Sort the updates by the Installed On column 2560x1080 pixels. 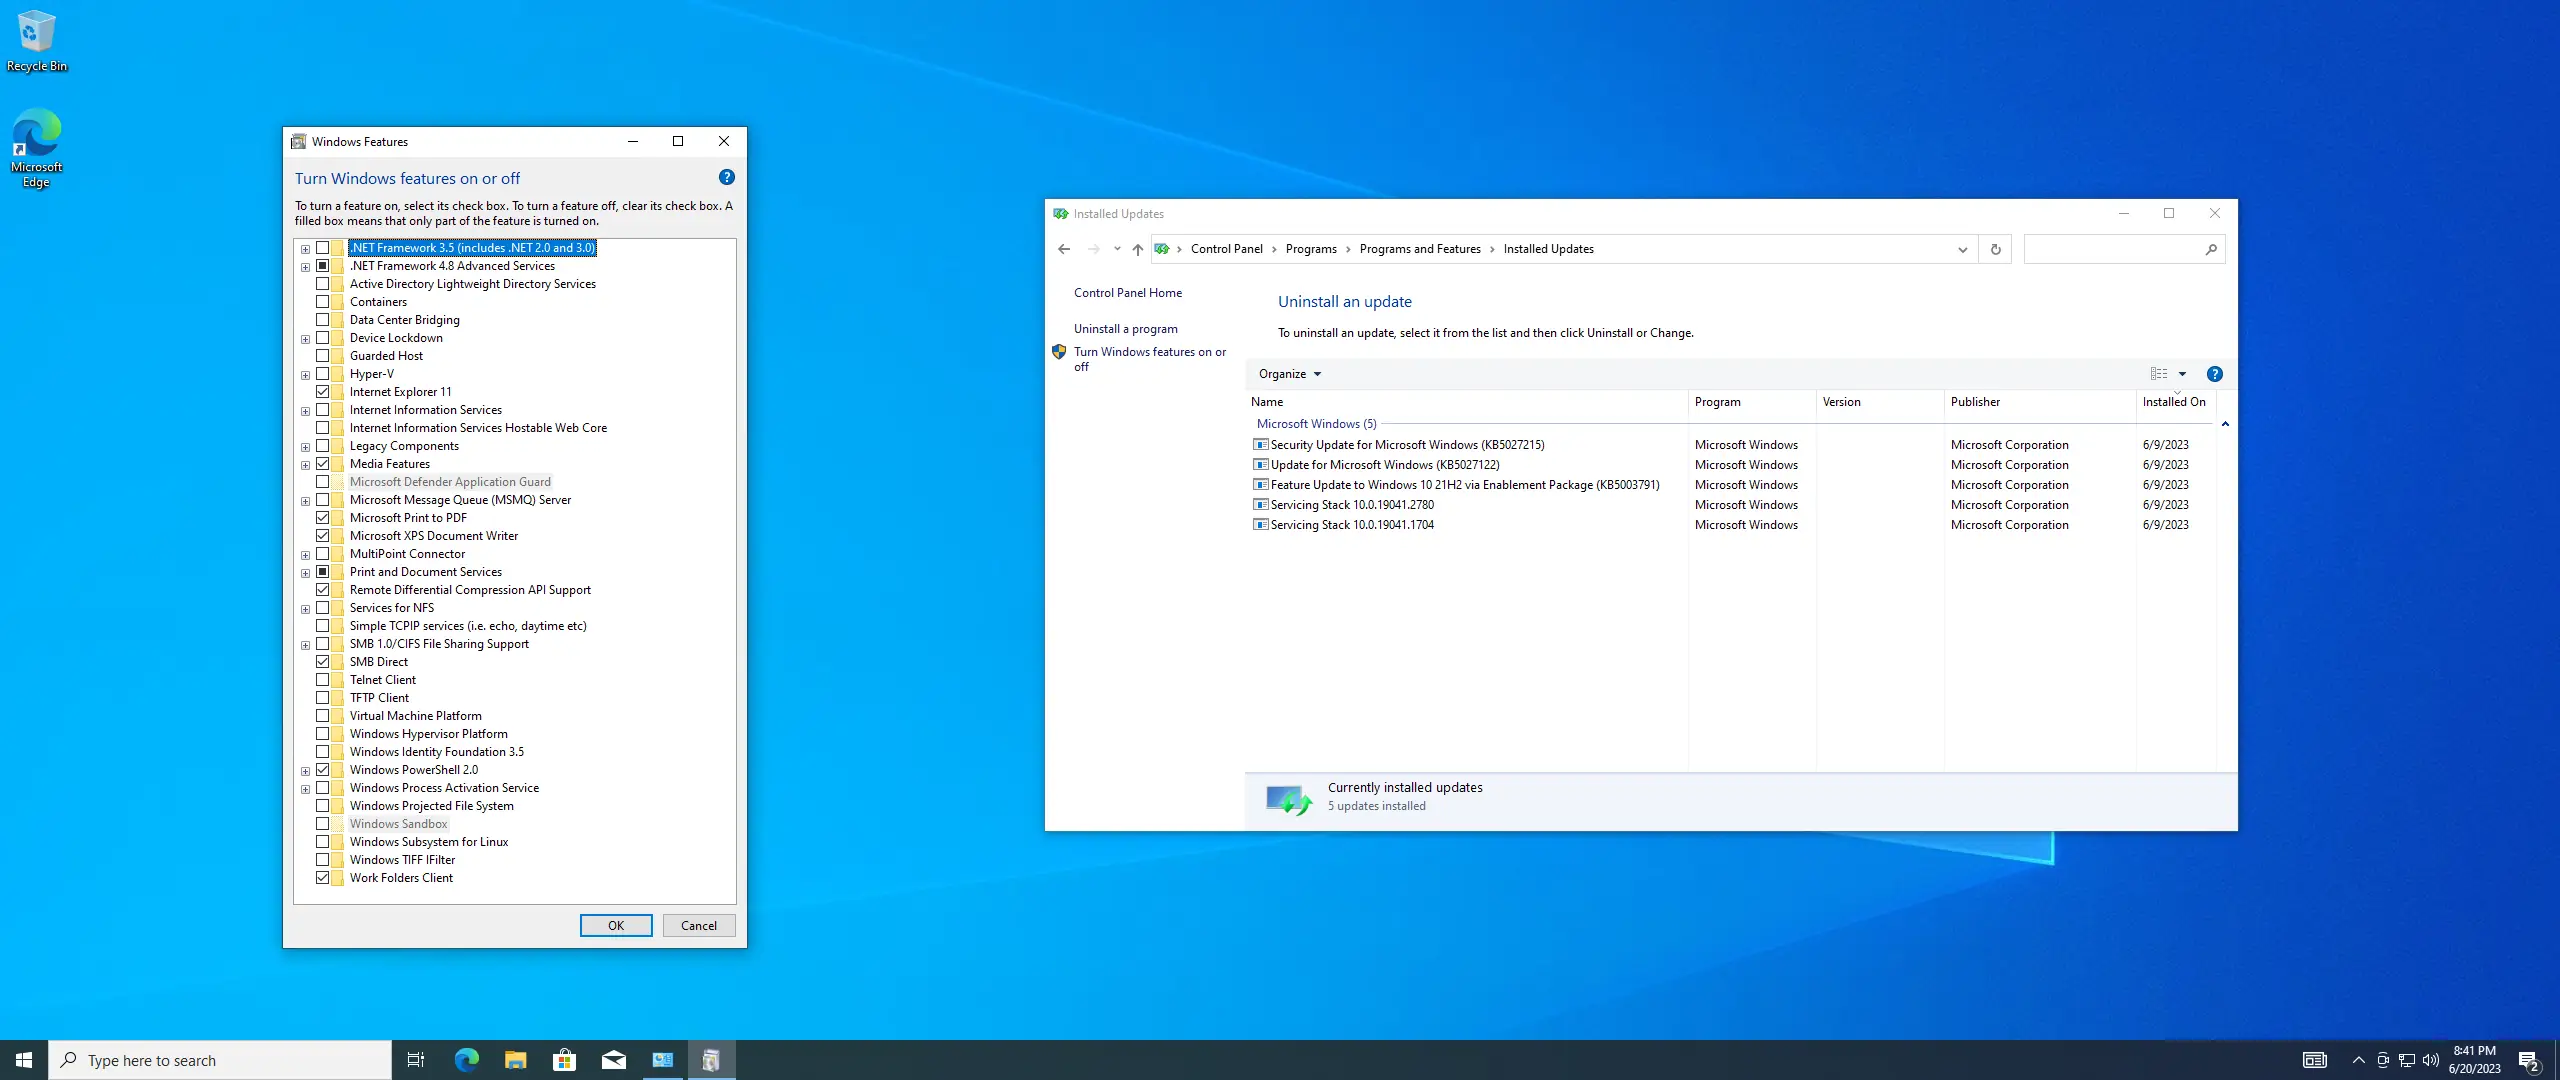tap(2173, 402)
